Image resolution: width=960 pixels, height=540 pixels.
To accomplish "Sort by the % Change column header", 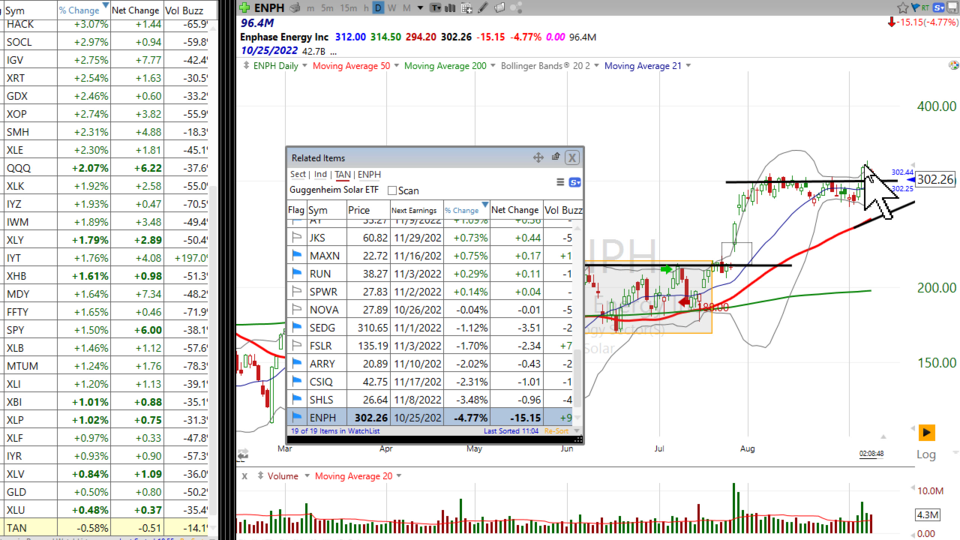I will coord(463,210).
